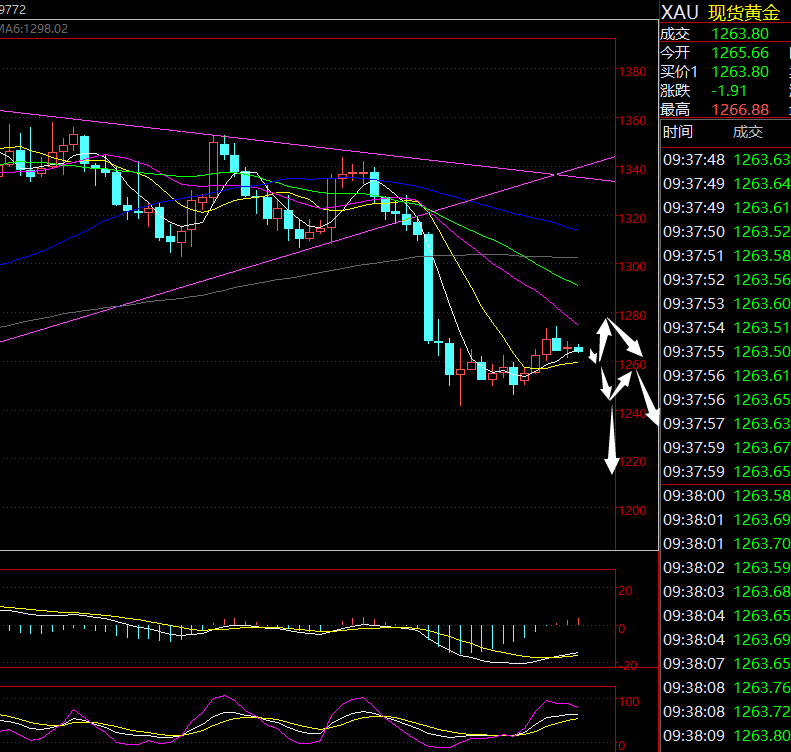Click the MACD axis label 20

point(626,591)
